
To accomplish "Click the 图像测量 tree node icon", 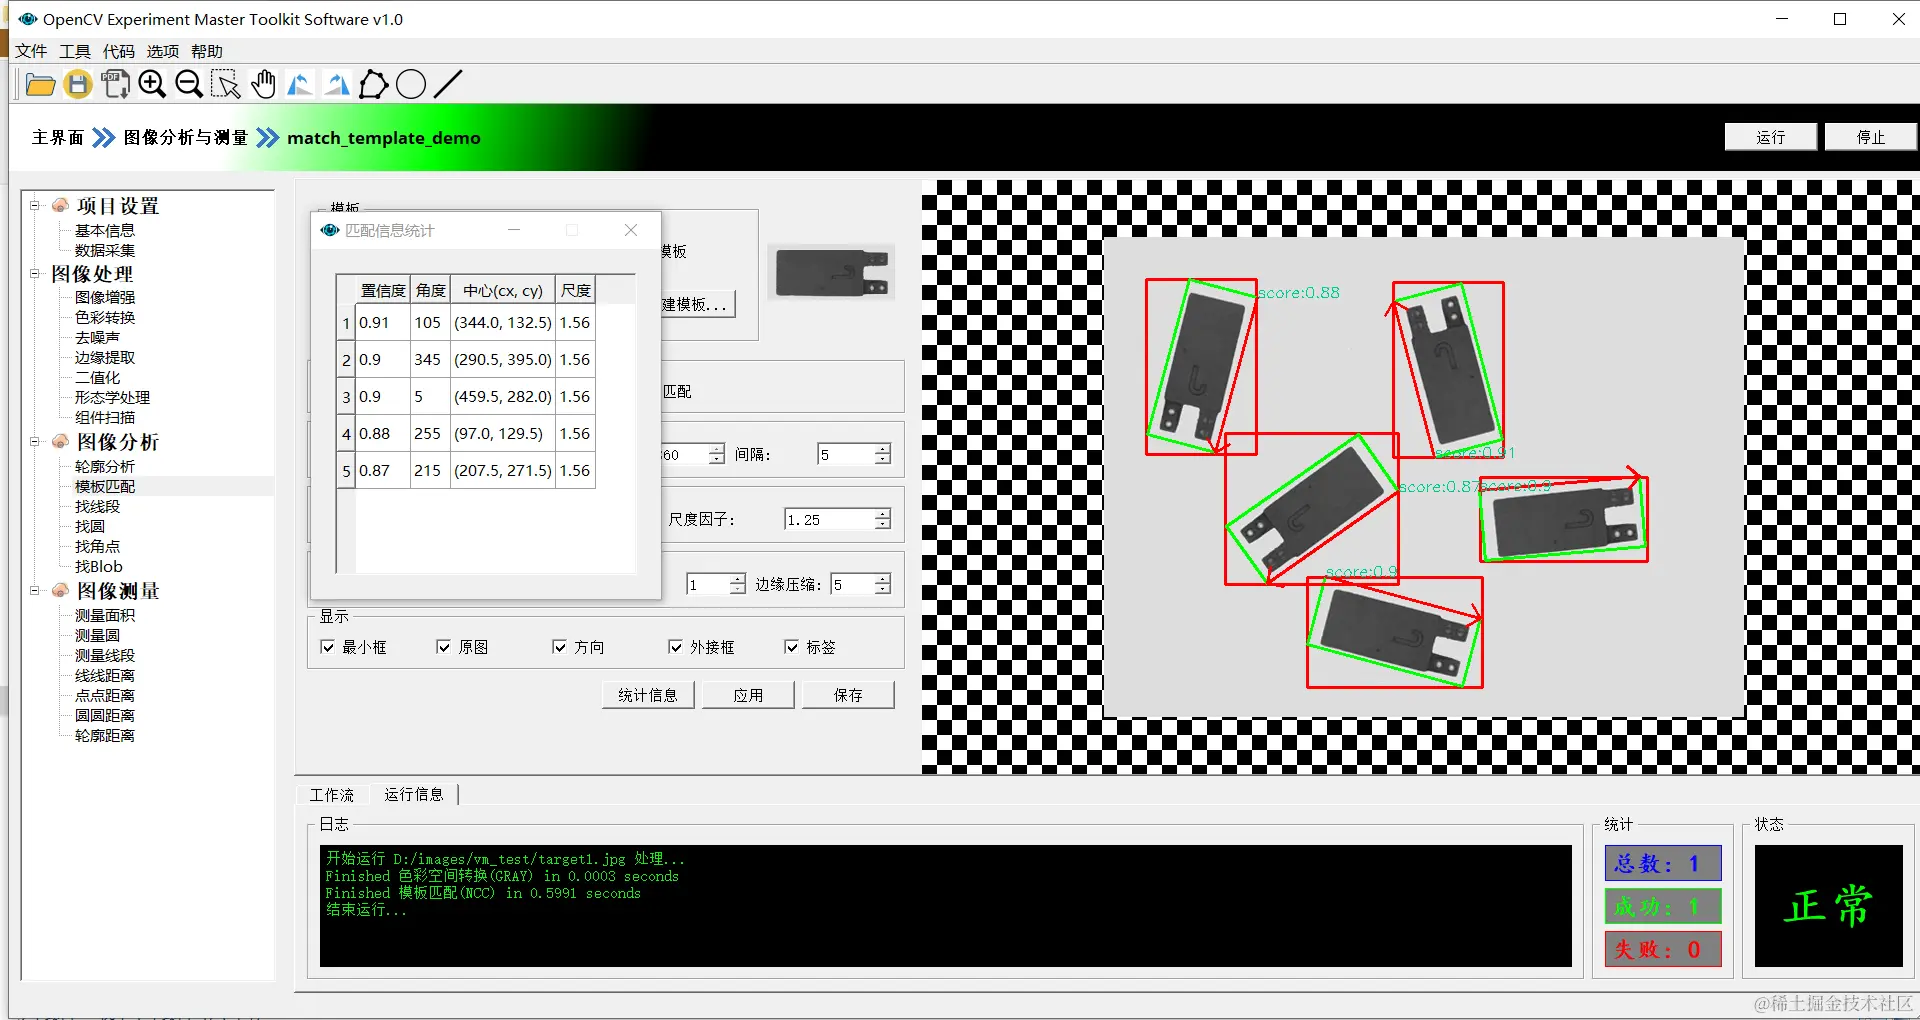I will tap(61, 590).
